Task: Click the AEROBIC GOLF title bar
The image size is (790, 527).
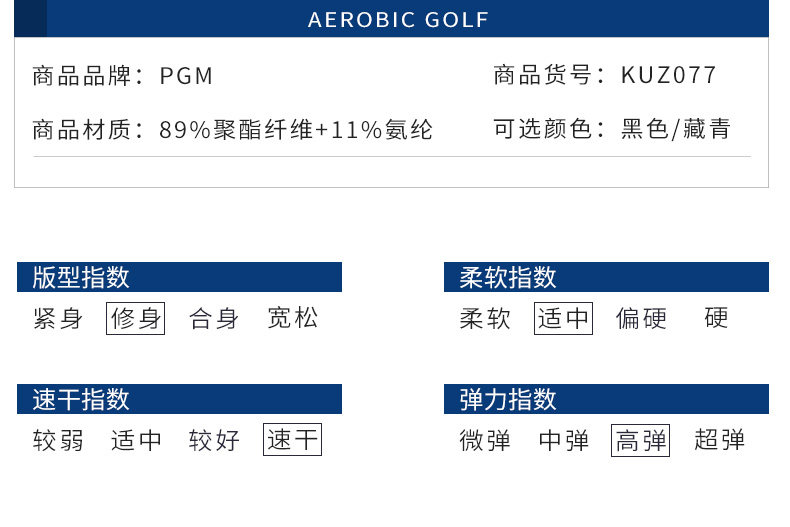Action: click(398, 20)
